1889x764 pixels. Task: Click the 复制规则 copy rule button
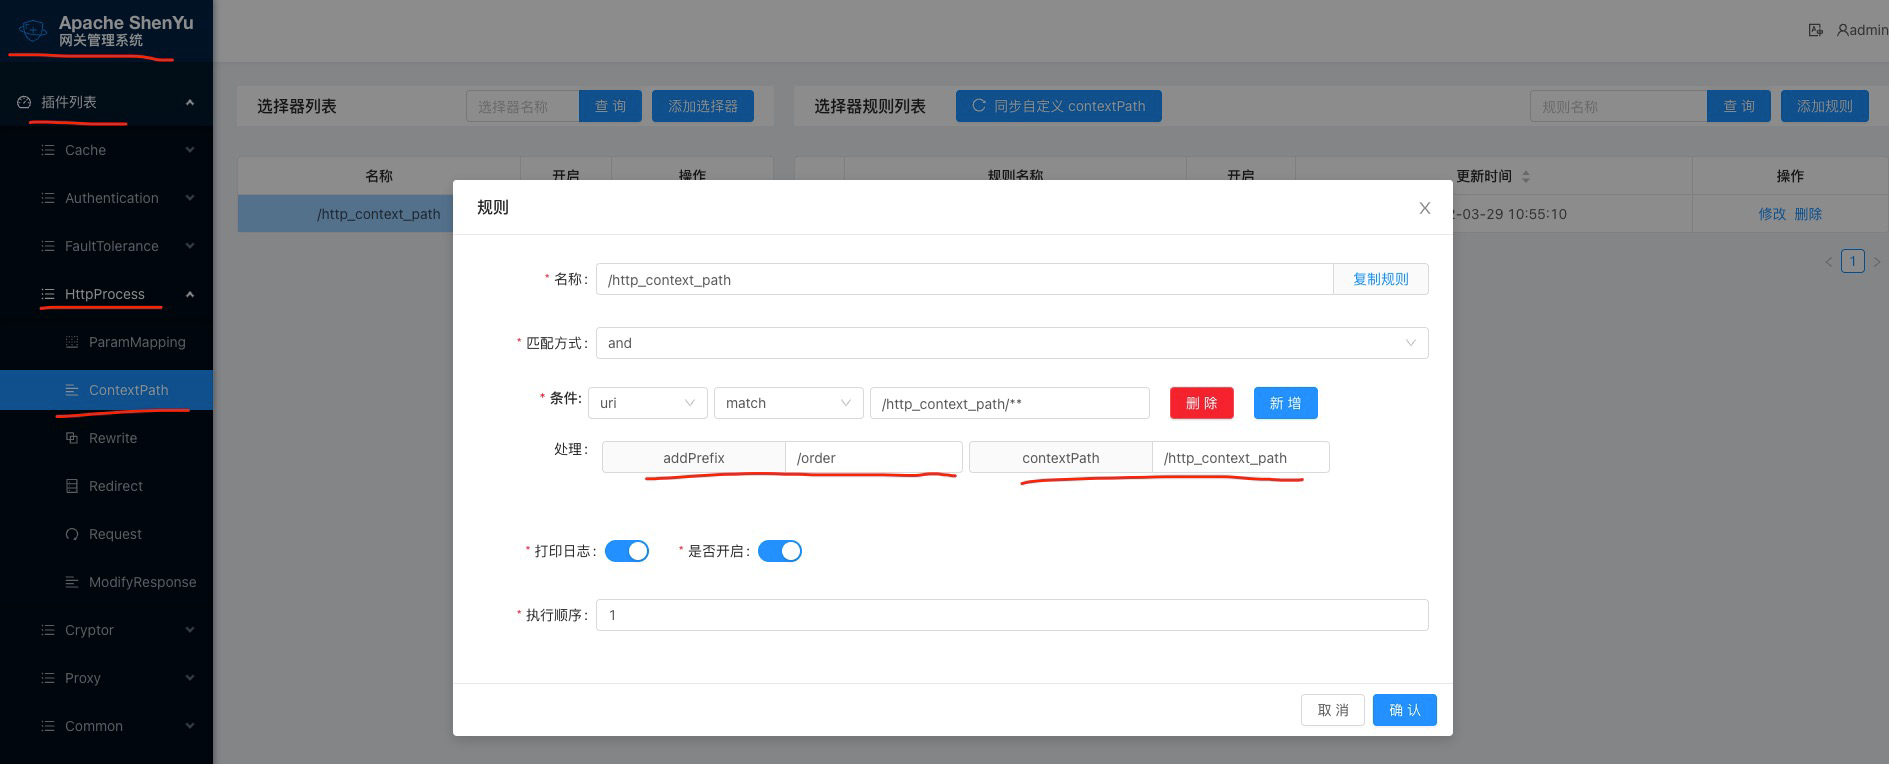[1380, 279]
